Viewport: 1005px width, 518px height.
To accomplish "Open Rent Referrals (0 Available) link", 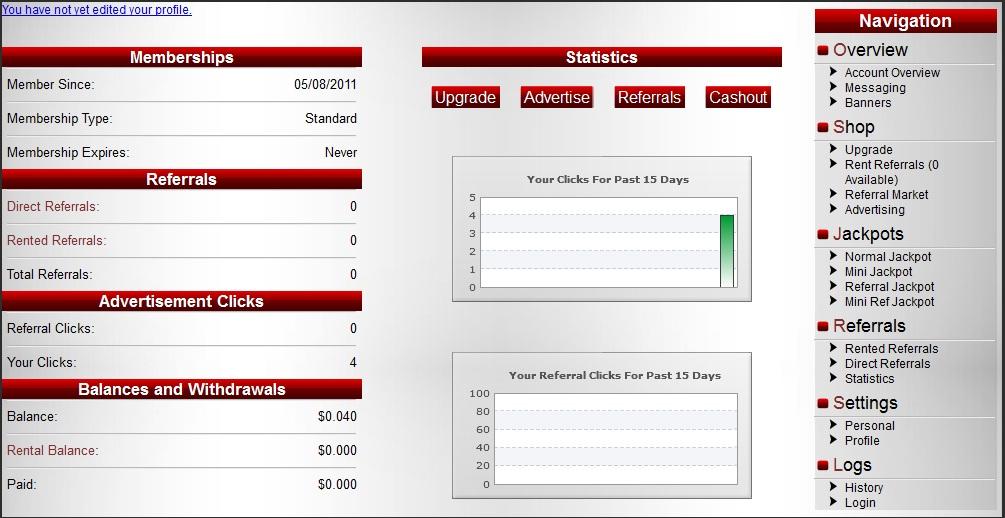I will (892, 172).
